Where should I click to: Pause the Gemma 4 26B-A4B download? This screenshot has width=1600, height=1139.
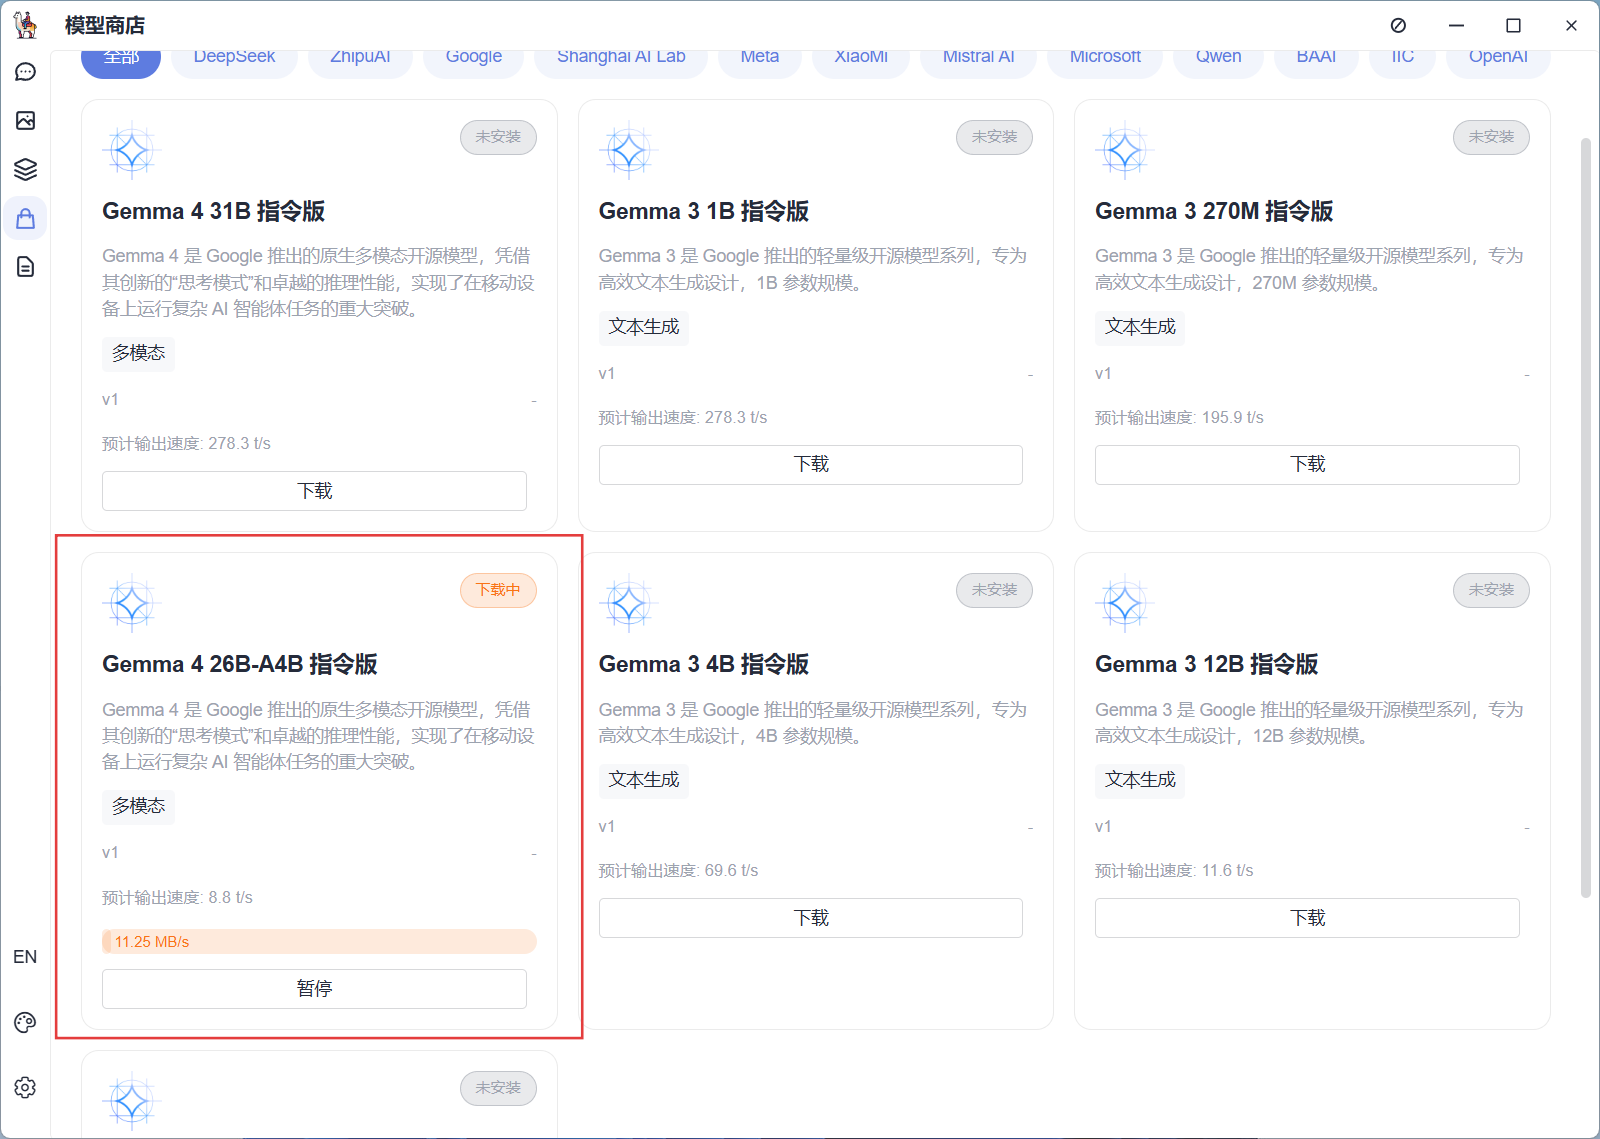314,989
